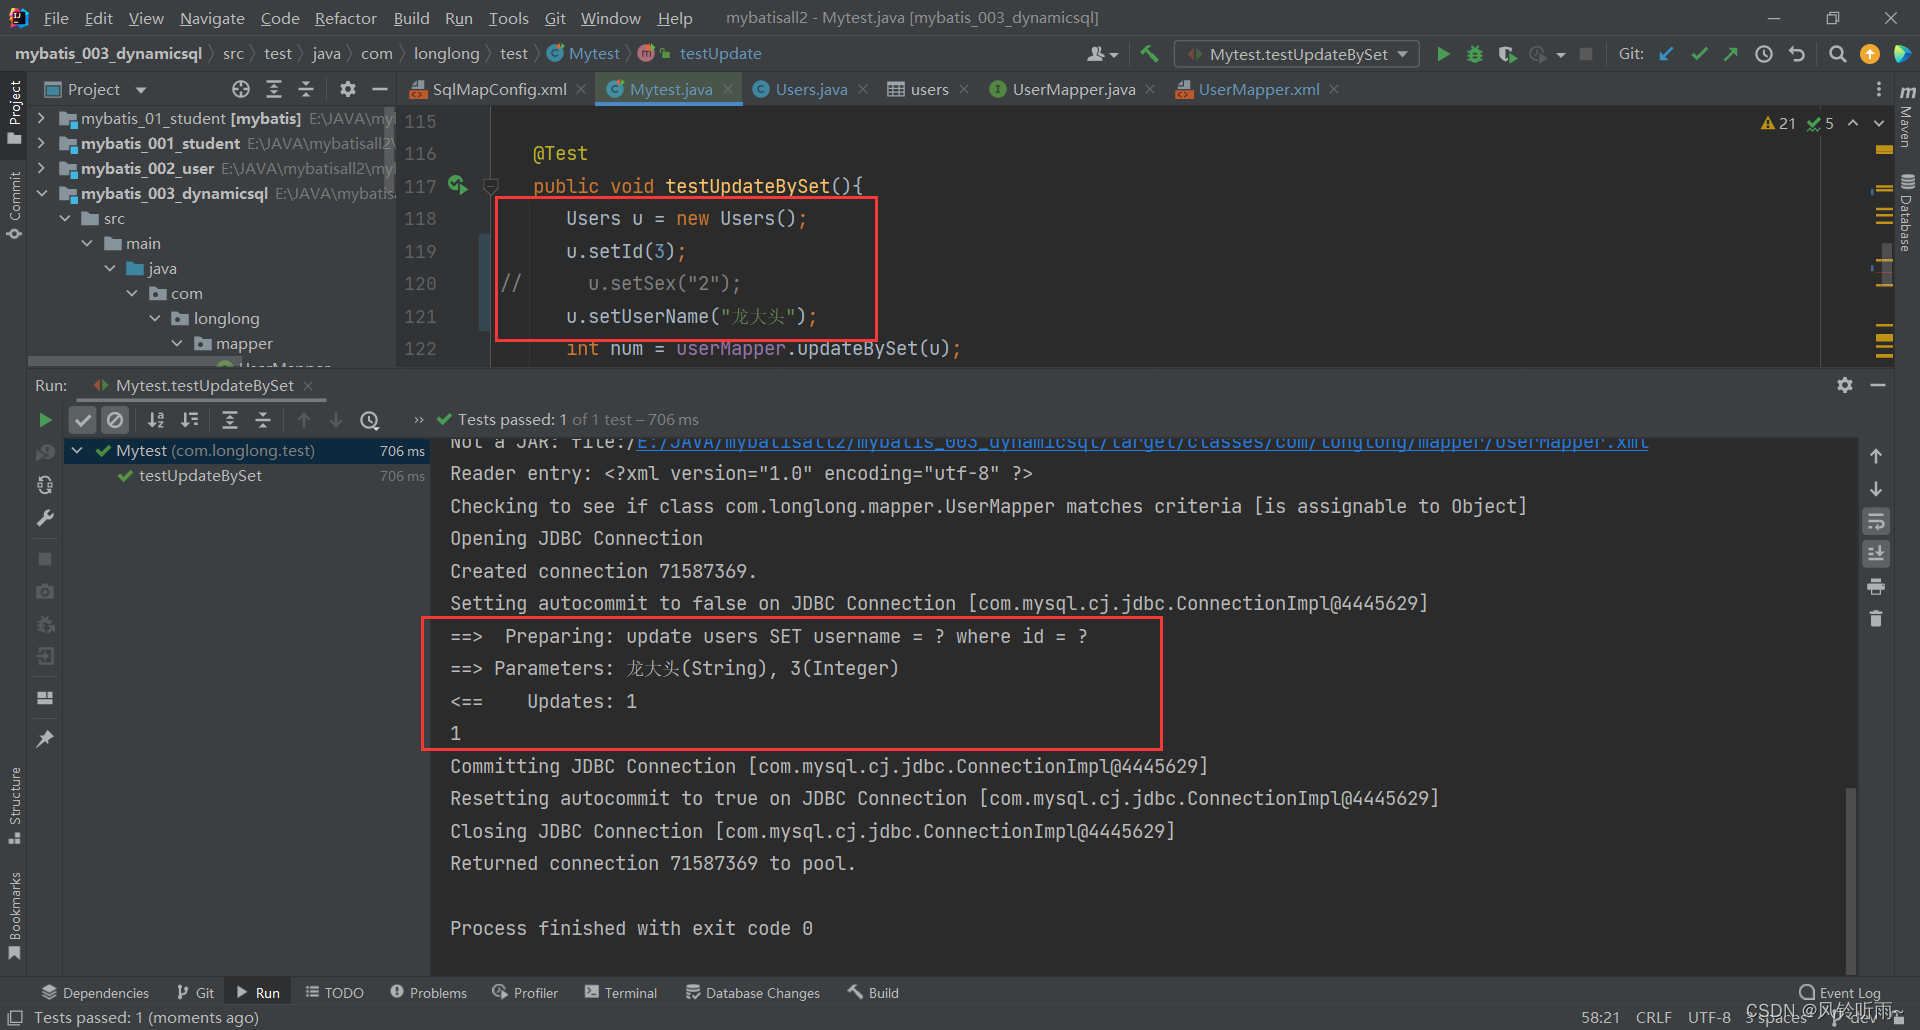Viewport: 1920px width, 1030px height.
Task: Open UserMapper.xml file link in console
Action: click(x=1142, y=443)
